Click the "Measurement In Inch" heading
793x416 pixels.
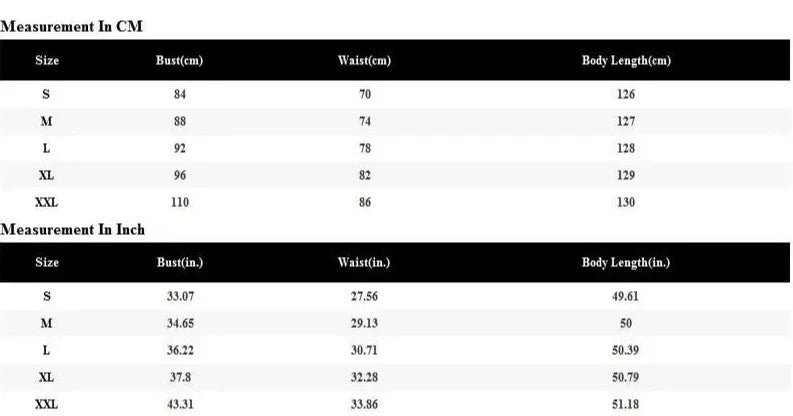click(73, 230)
